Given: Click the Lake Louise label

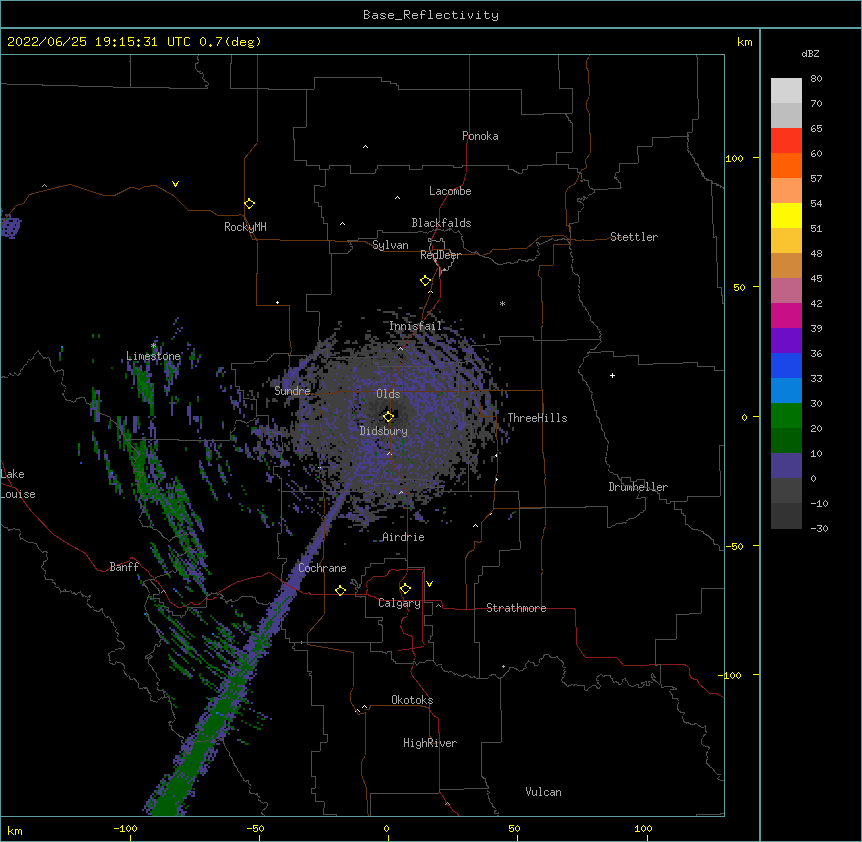Looking at the screenshot, I should point(18,484).
